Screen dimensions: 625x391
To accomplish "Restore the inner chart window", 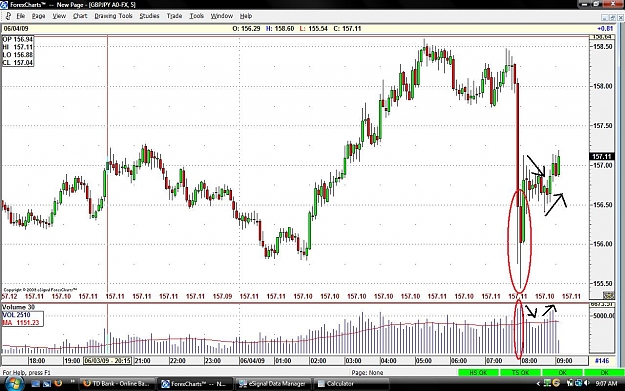I will [x=613, y=18].
